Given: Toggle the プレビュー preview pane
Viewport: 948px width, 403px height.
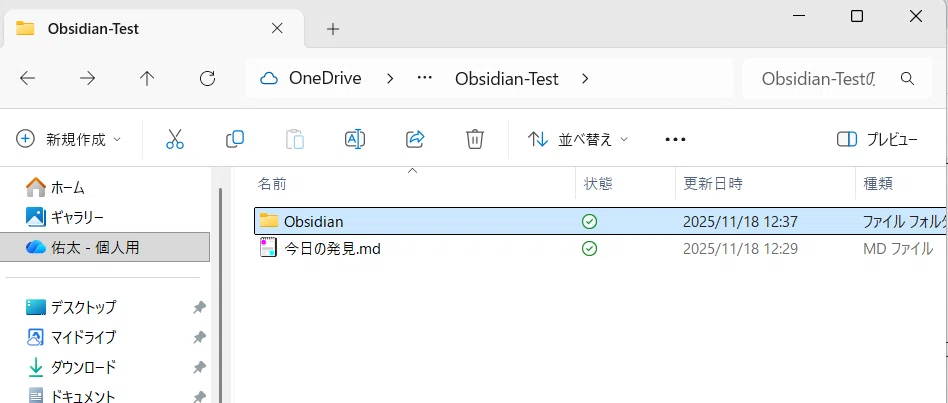Looking at the screenshot, I should 877,140.
